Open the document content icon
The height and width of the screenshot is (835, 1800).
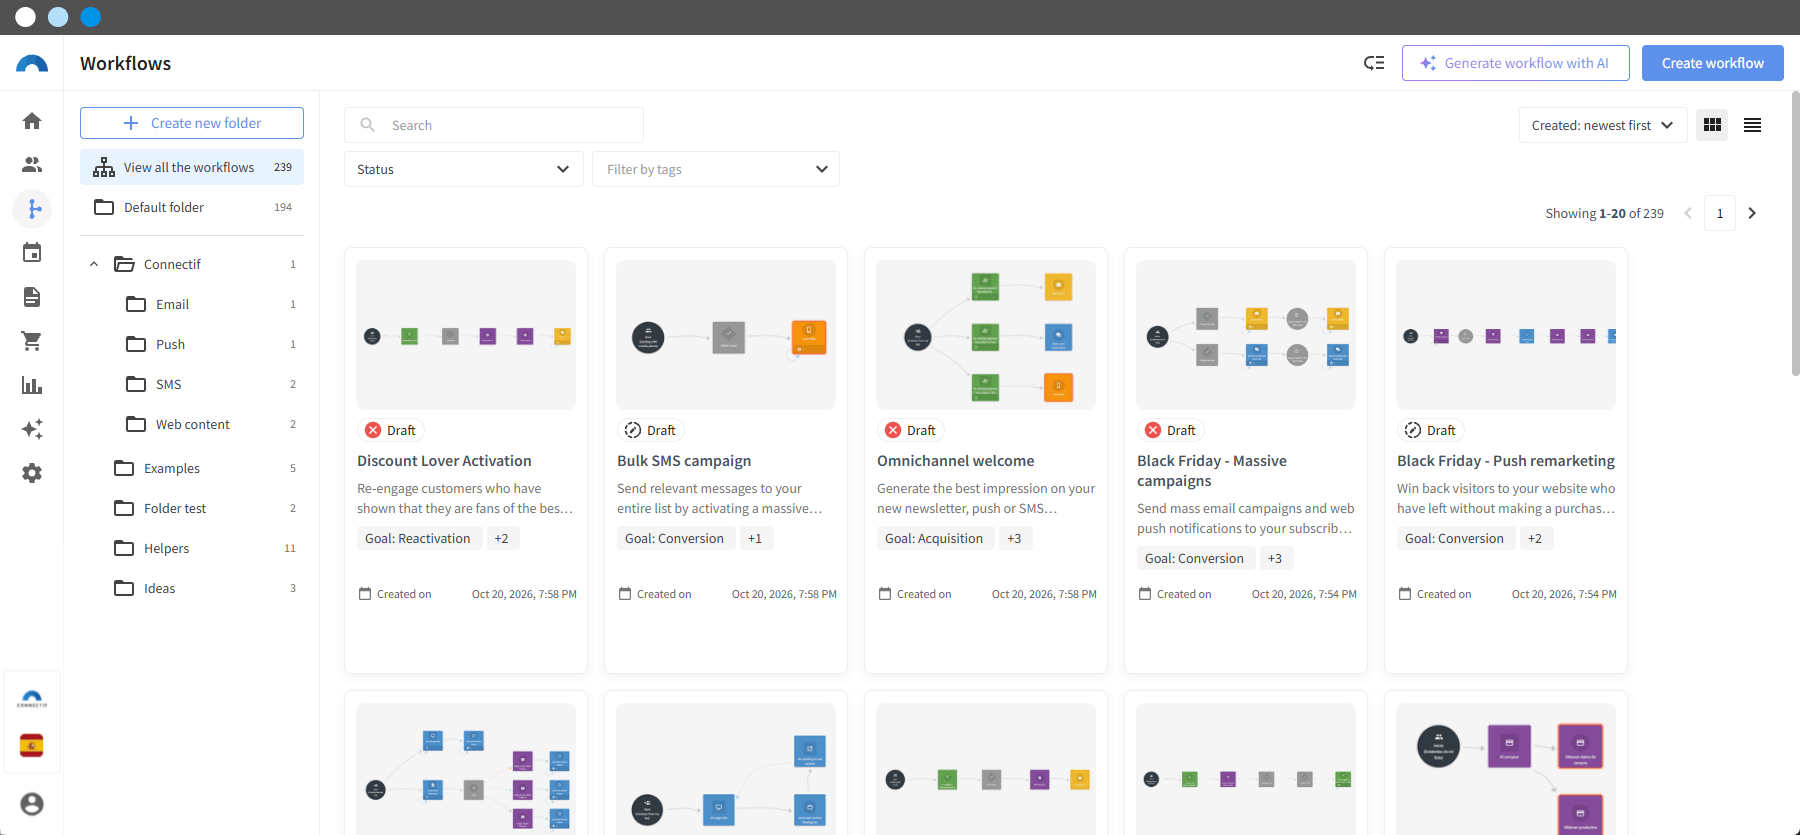[32, 297]
